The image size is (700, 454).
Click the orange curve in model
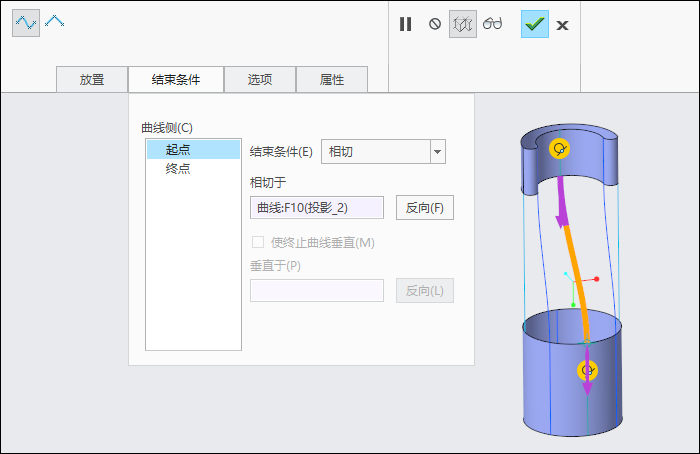[x=577, y=282]
